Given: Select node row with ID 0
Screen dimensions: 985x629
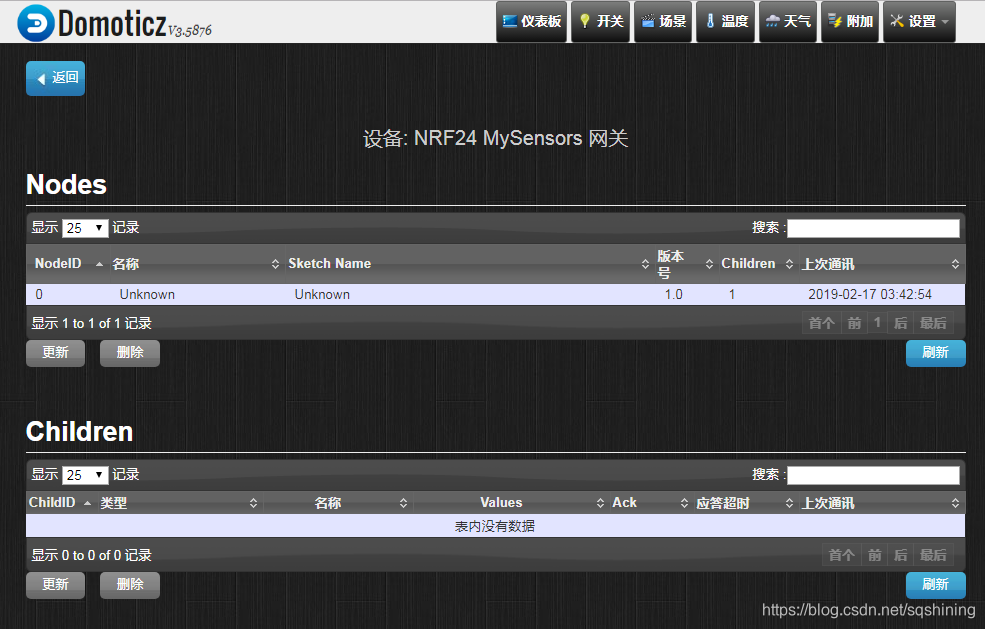Looking at the screenshot, I should click(495, 294).
